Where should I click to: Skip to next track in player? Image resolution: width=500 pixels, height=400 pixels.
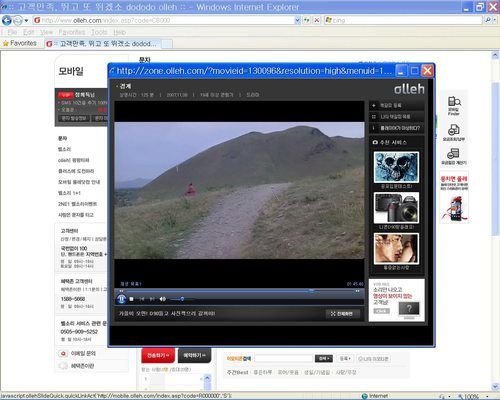152,299
